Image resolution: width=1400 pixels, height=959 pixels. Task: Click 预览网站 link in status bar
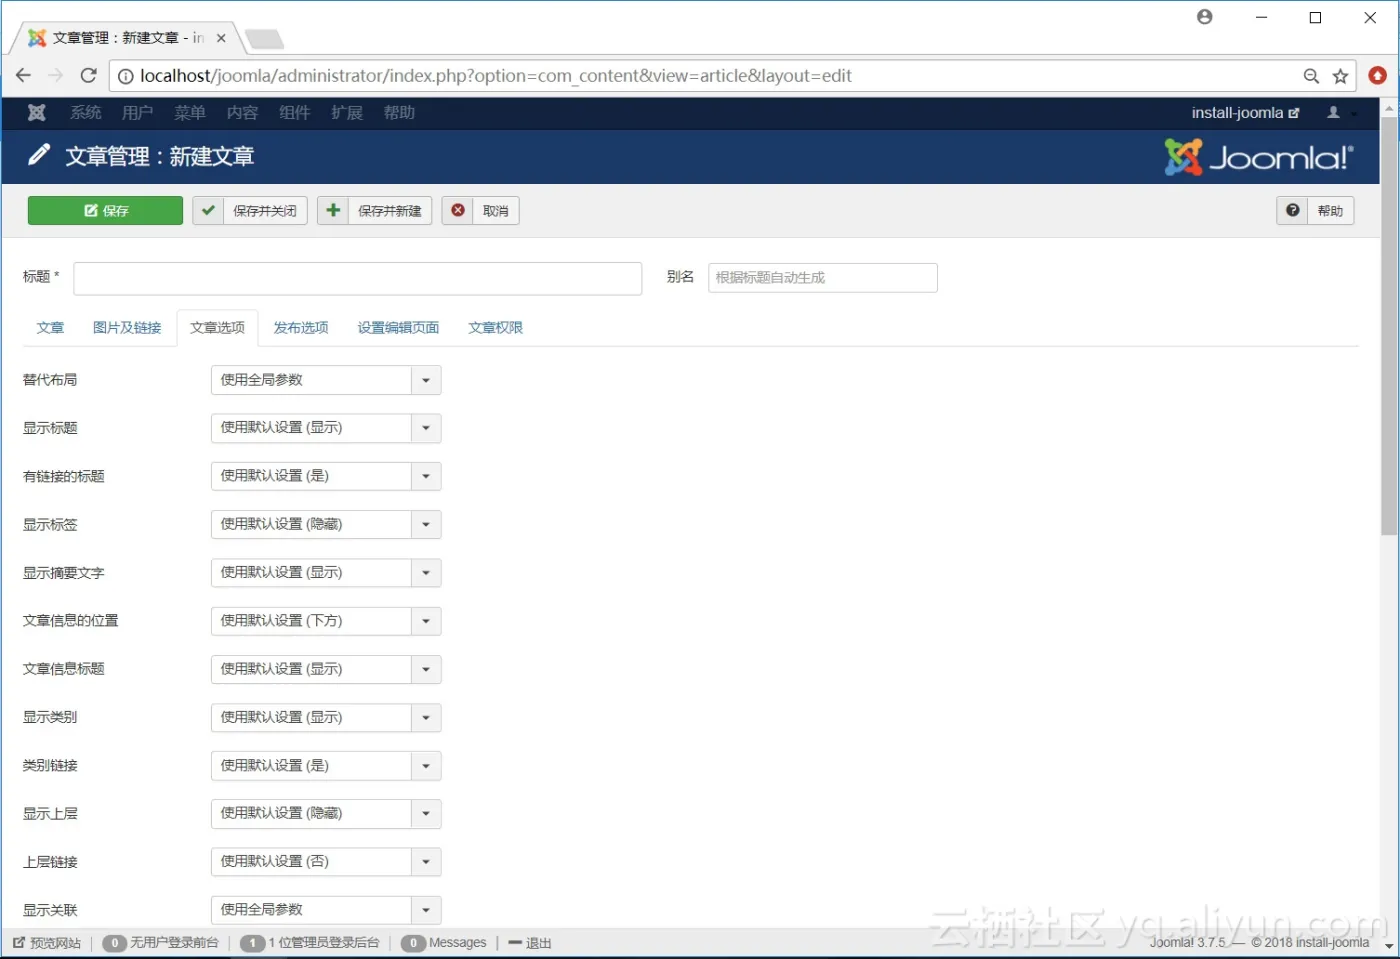coord(47,943)
